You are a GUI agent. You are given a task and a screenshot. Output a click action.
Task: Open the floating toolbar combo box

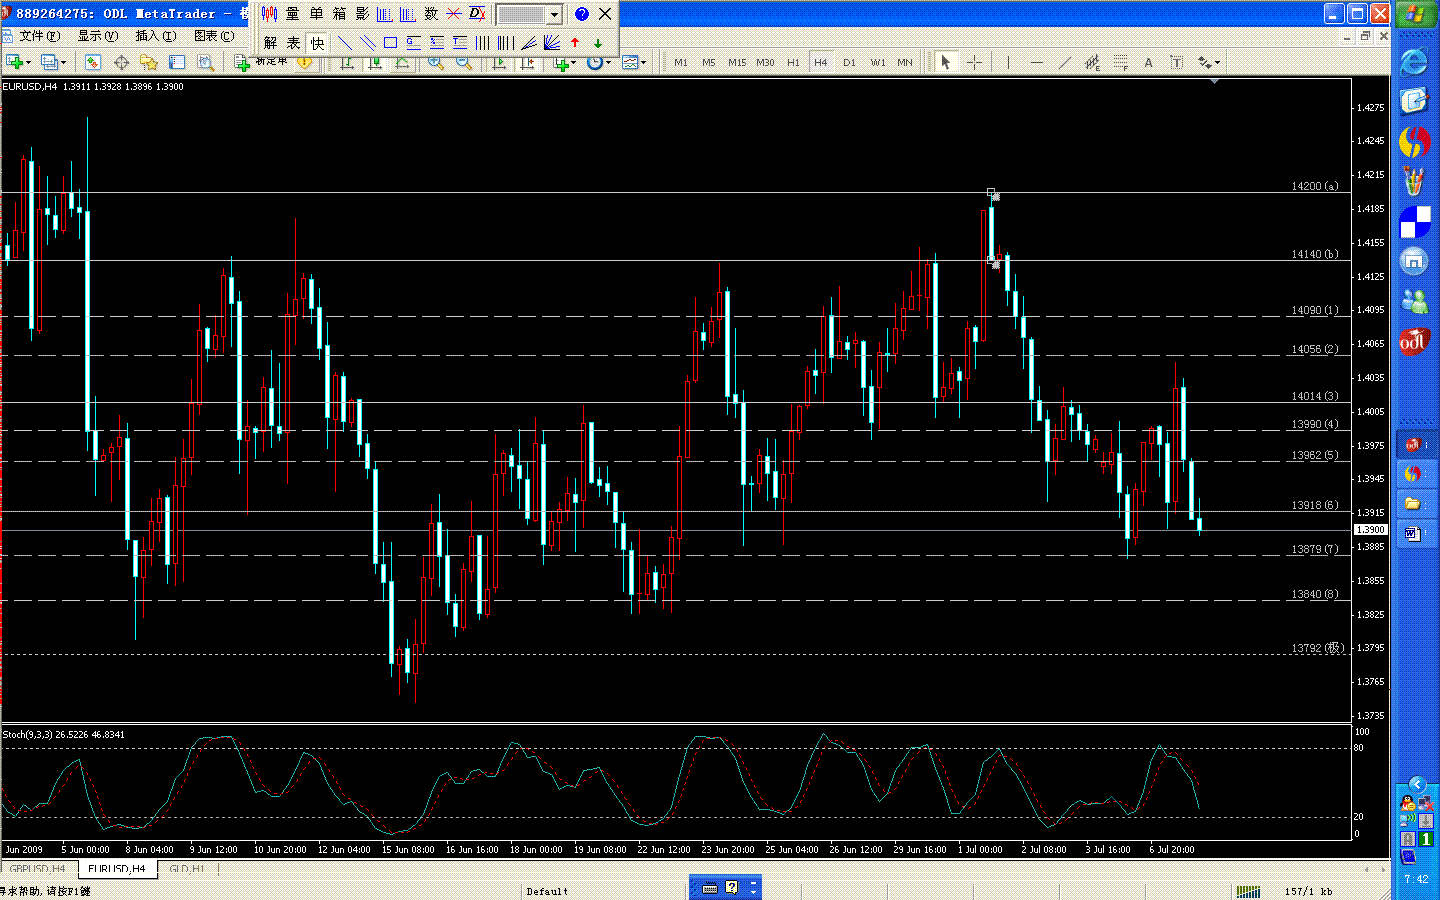pyautogui.click(x=529, y=14)
